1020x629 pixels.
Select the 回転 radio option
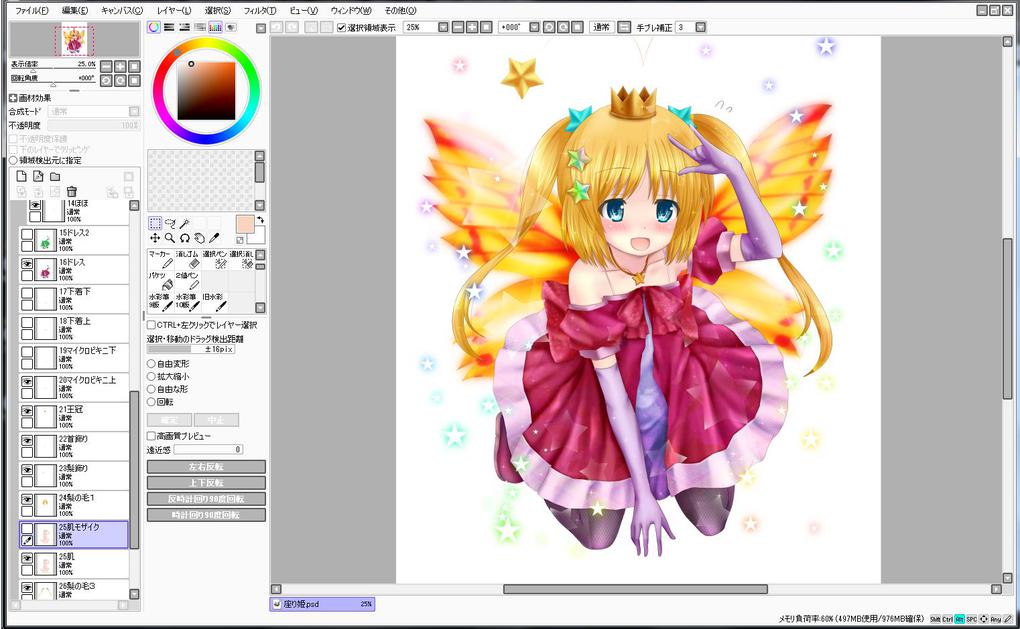[x=151, y=402]
